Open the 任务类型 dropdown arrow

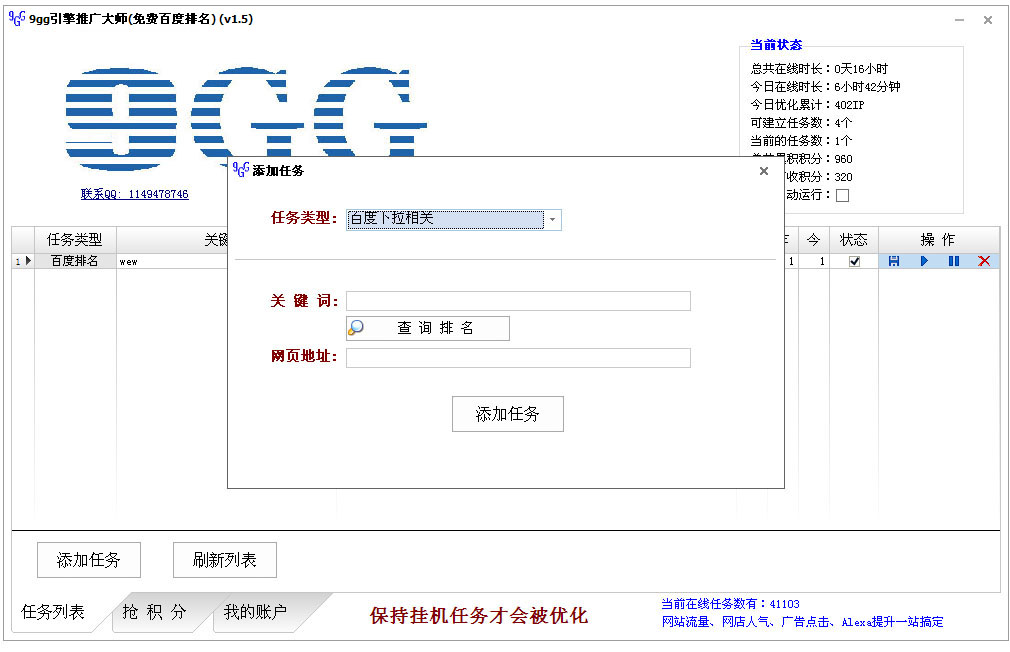point(552,220)
